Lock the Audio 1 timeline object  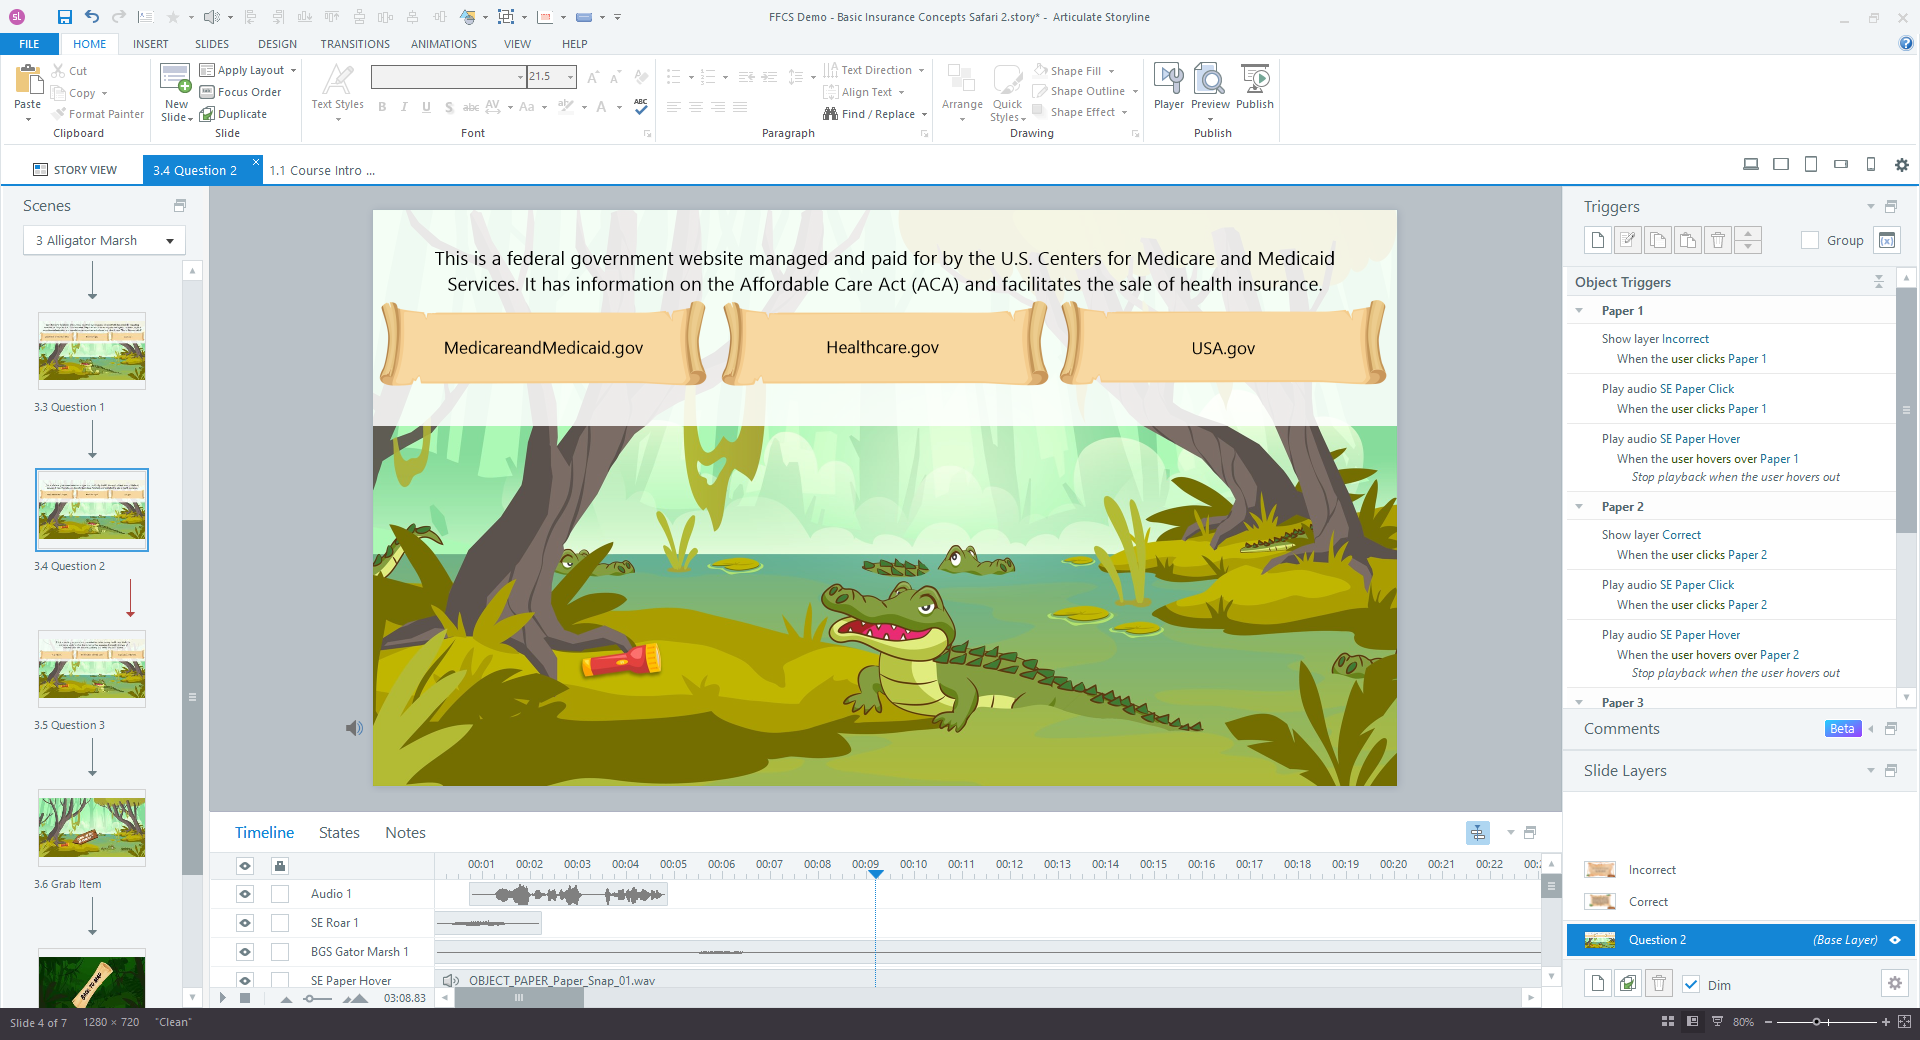(280, 894)
